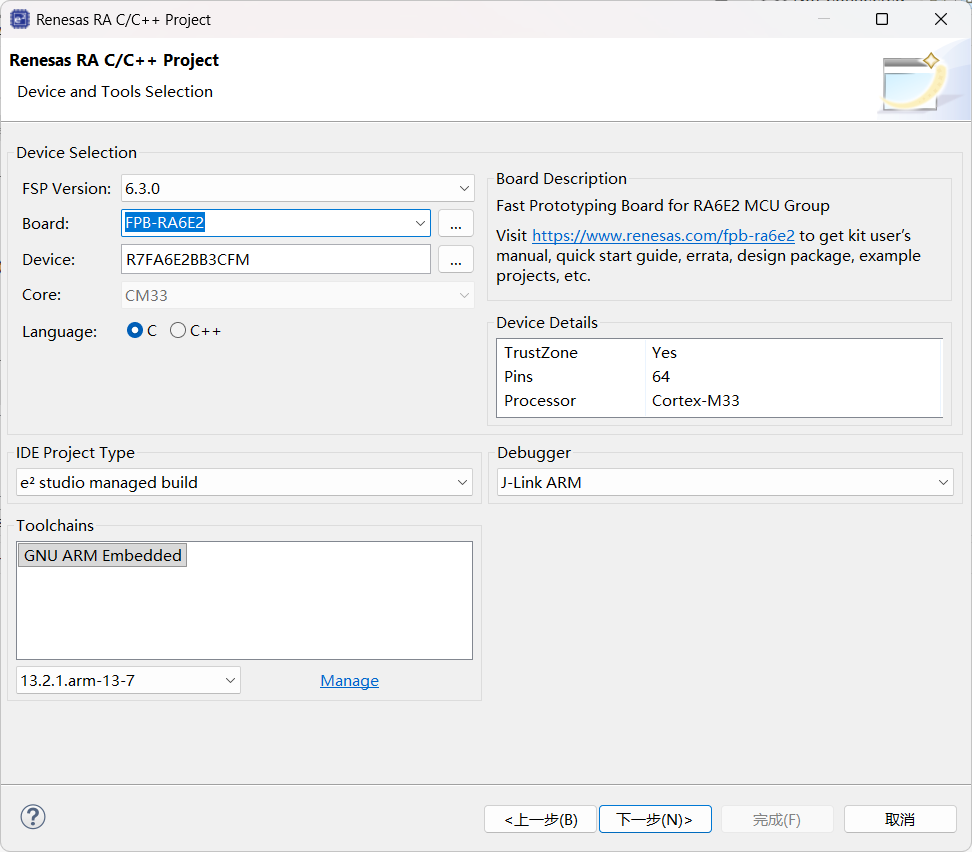The image size is (972, 852).
Task: Click the Device field R7FA6E2BB3CFM
Action: (276, 259)
